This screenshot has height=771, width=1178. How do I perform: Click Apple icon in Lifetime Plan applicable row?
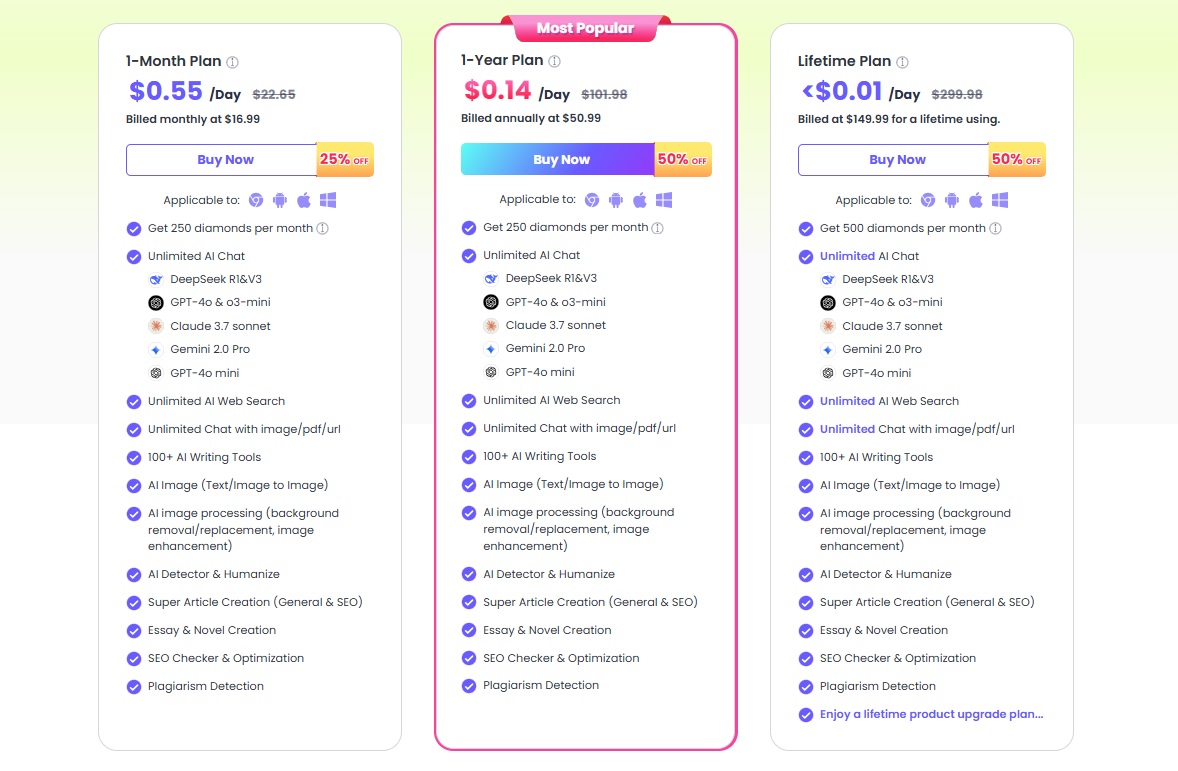point(975,200)
